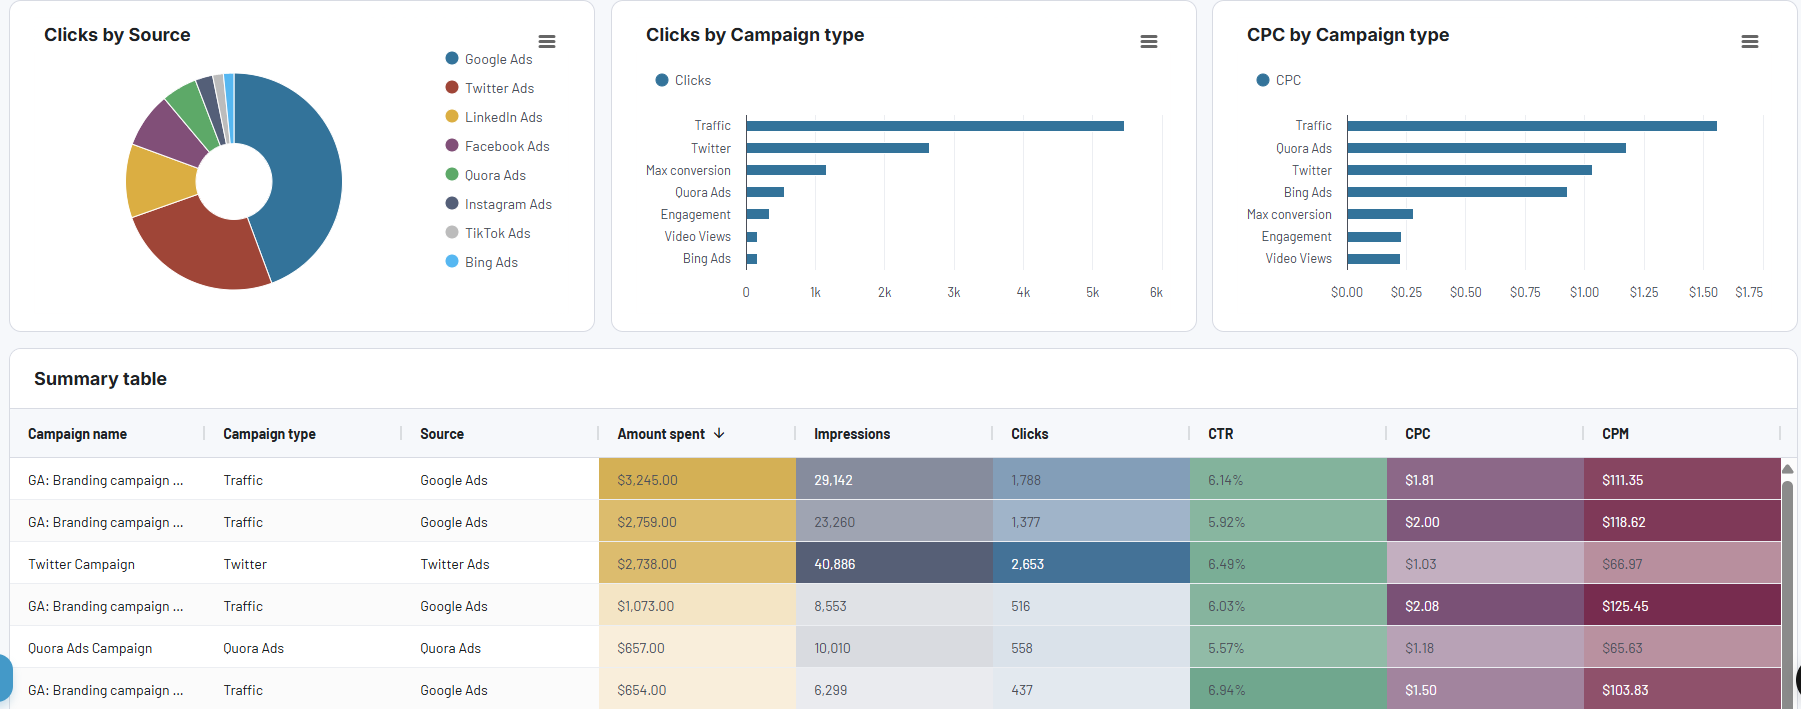Toggle Bing Ads legend entry in pie chart

[x=482, y=262]
